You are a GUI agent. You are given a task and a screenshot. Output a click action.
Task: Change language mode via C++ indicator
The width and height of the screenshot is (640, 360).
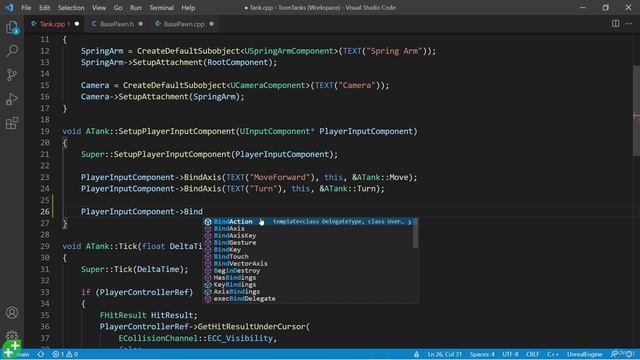click(553, 354)
